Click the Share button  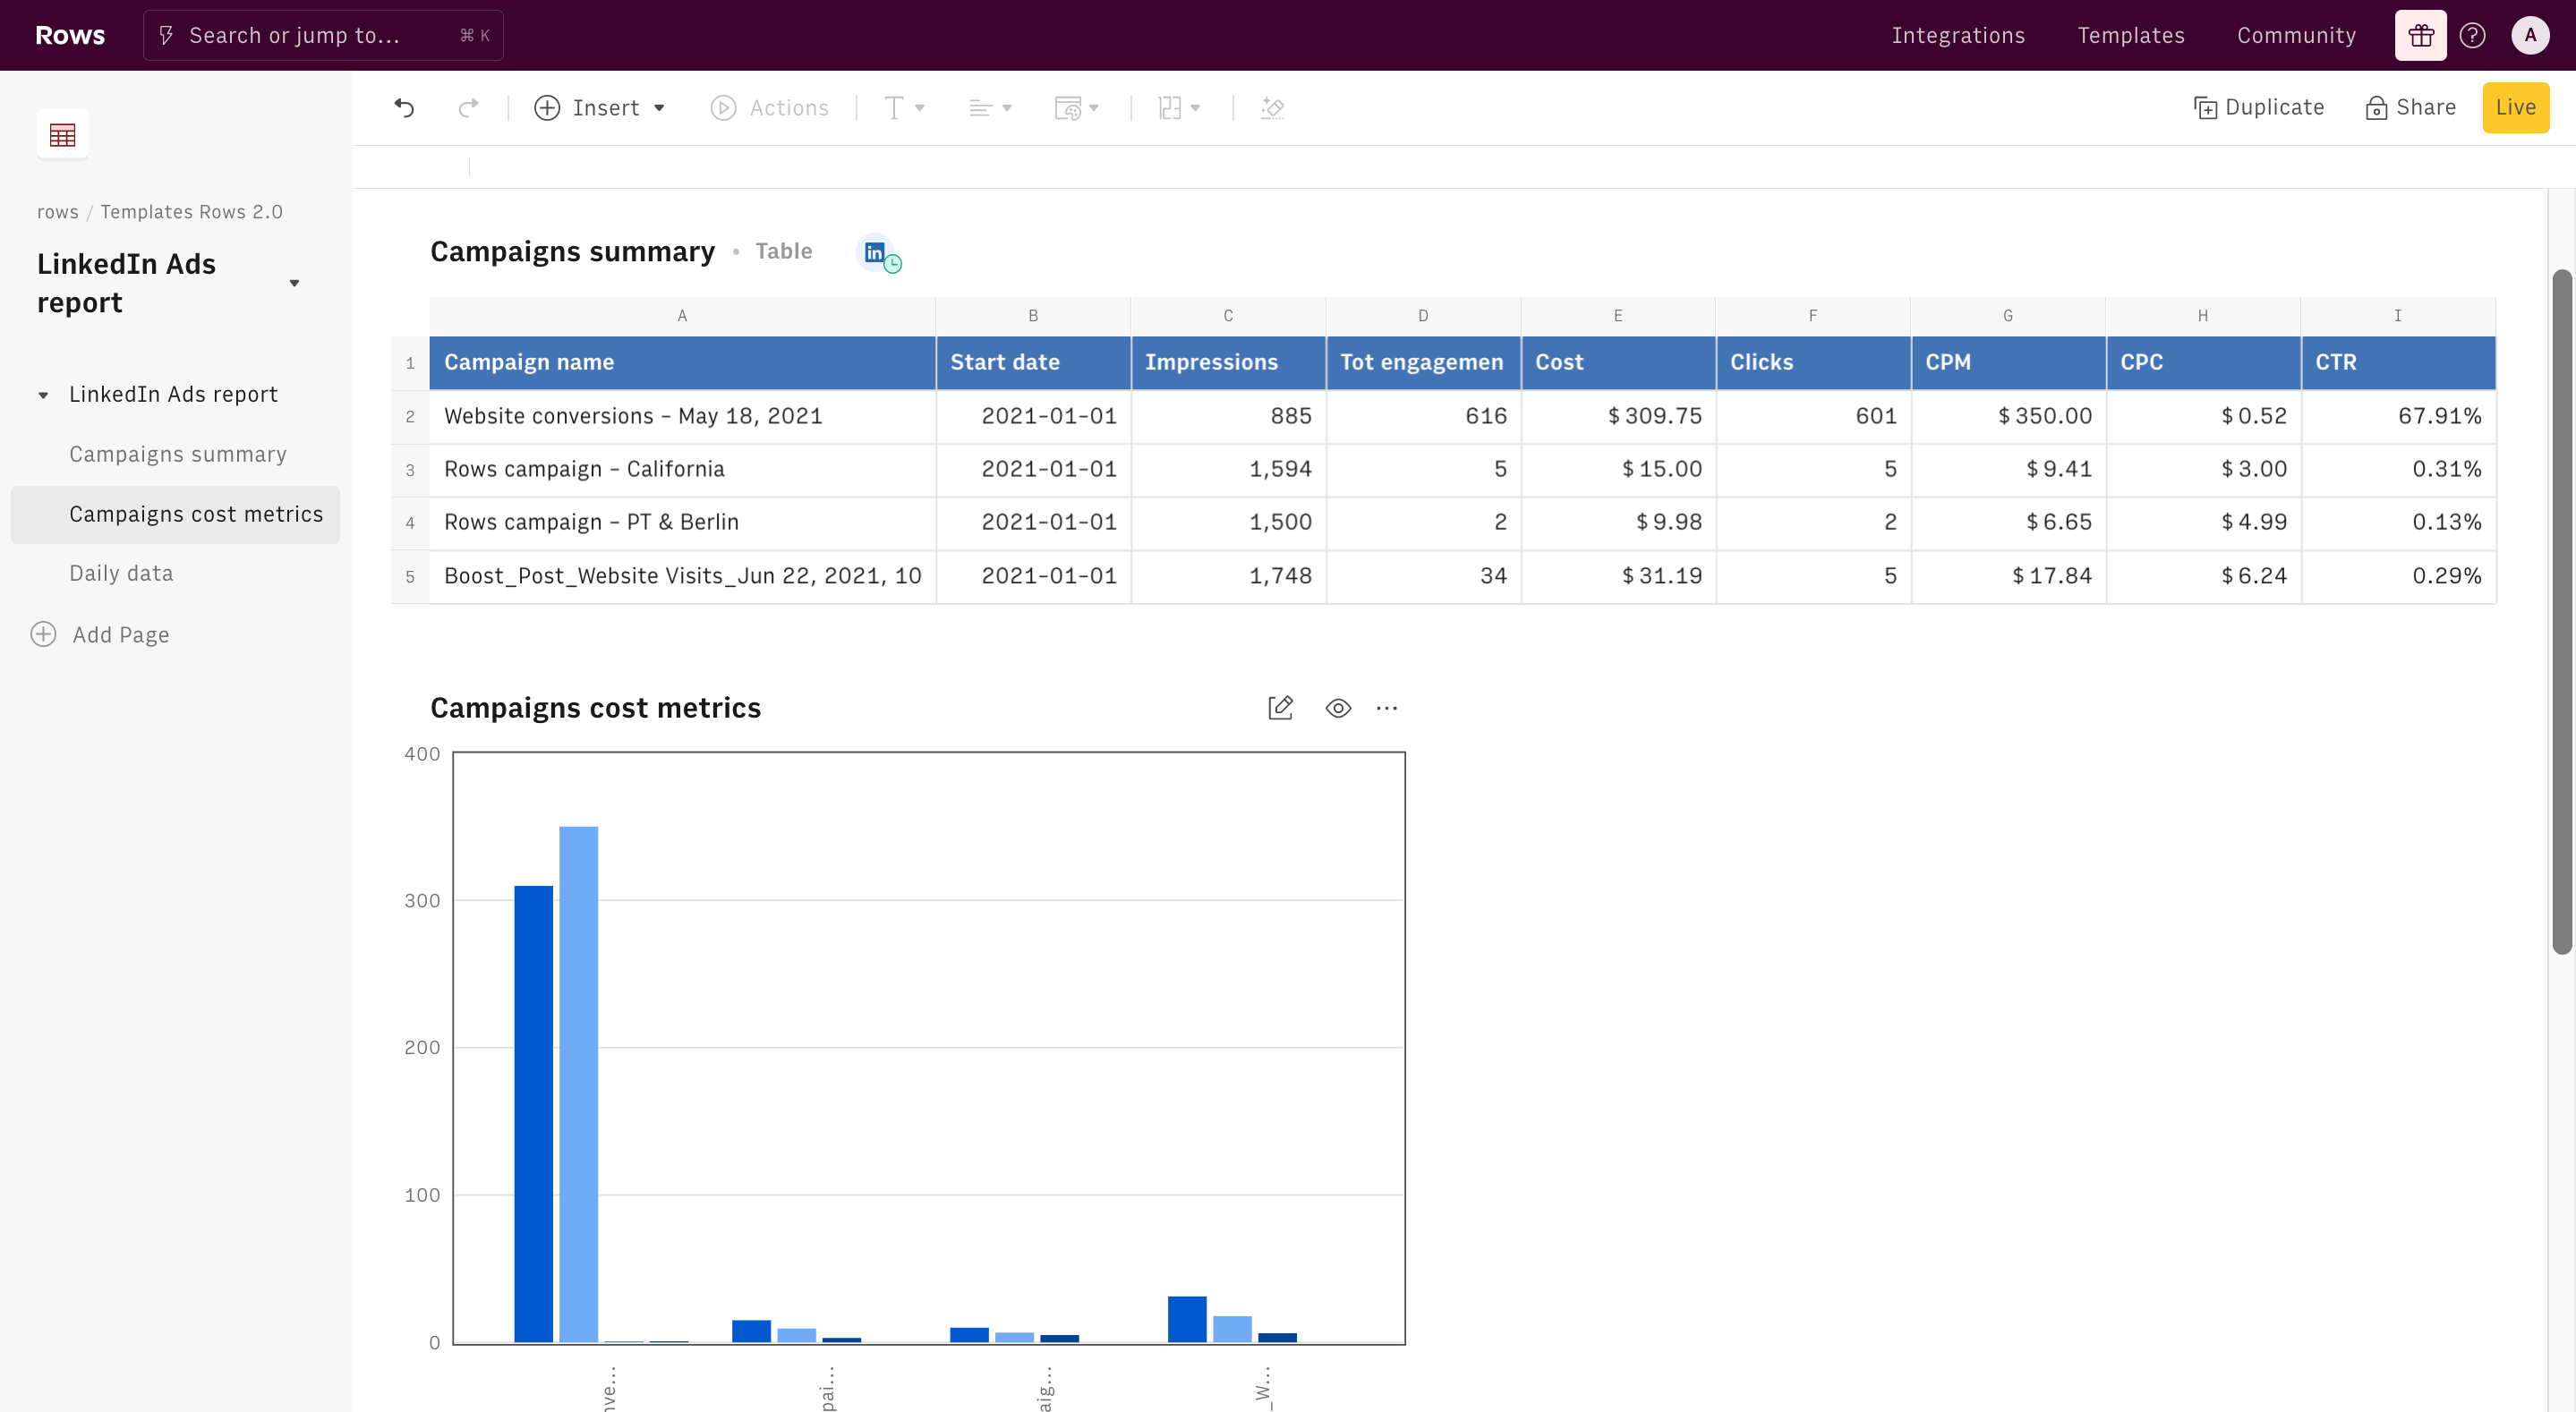tap(2410, 108)
